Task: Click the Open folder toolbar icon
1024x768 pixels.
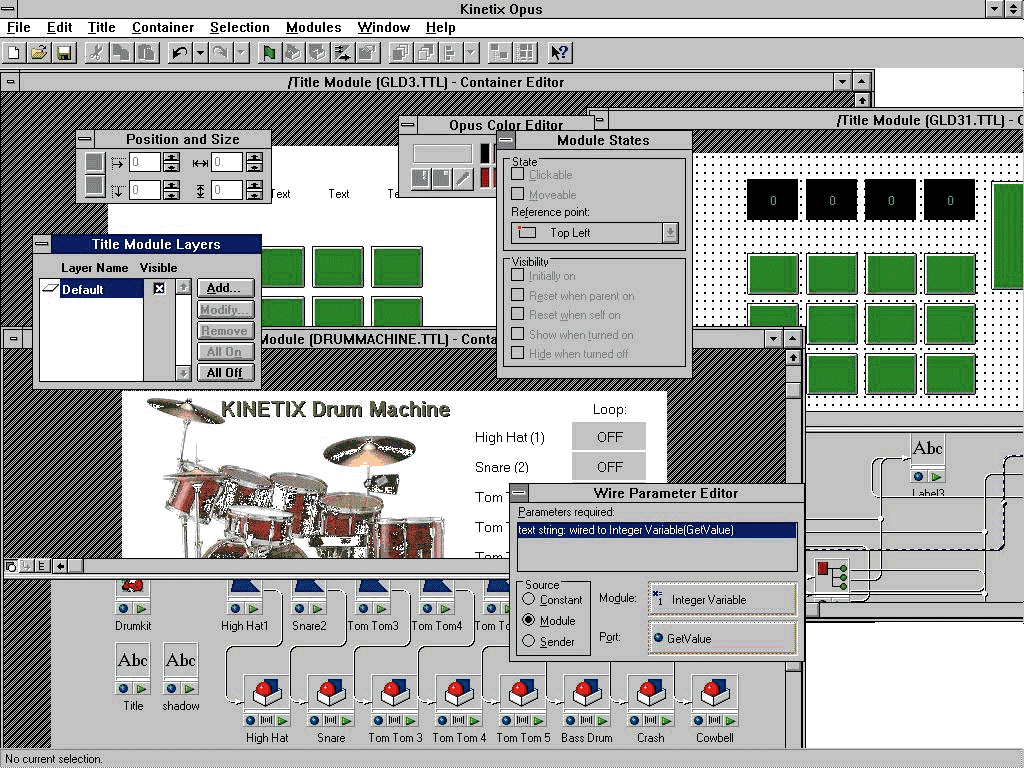Action: point(39,52)
